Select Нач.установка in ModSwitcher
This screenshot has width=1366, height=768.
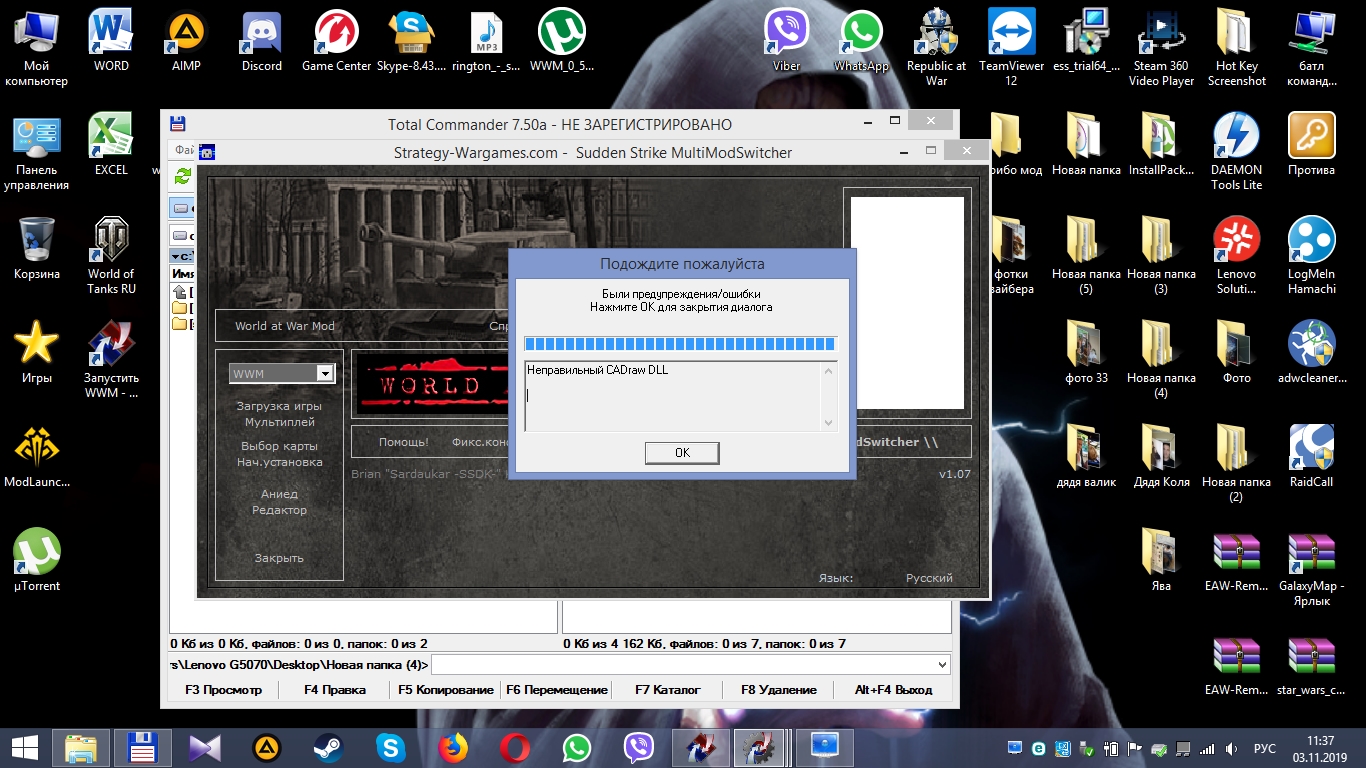279,462
